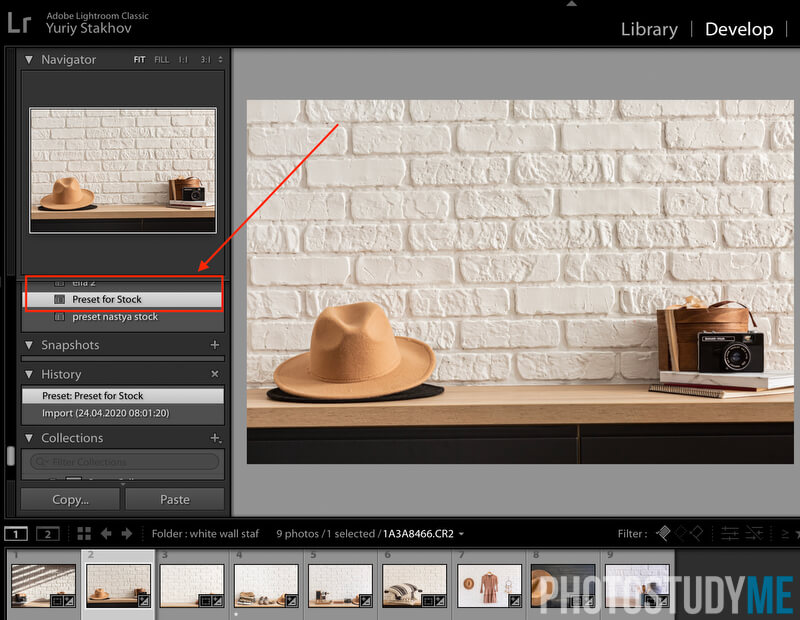Filter by unflagged photos flag icon
800x620 pixels.
tap(680, 533)
